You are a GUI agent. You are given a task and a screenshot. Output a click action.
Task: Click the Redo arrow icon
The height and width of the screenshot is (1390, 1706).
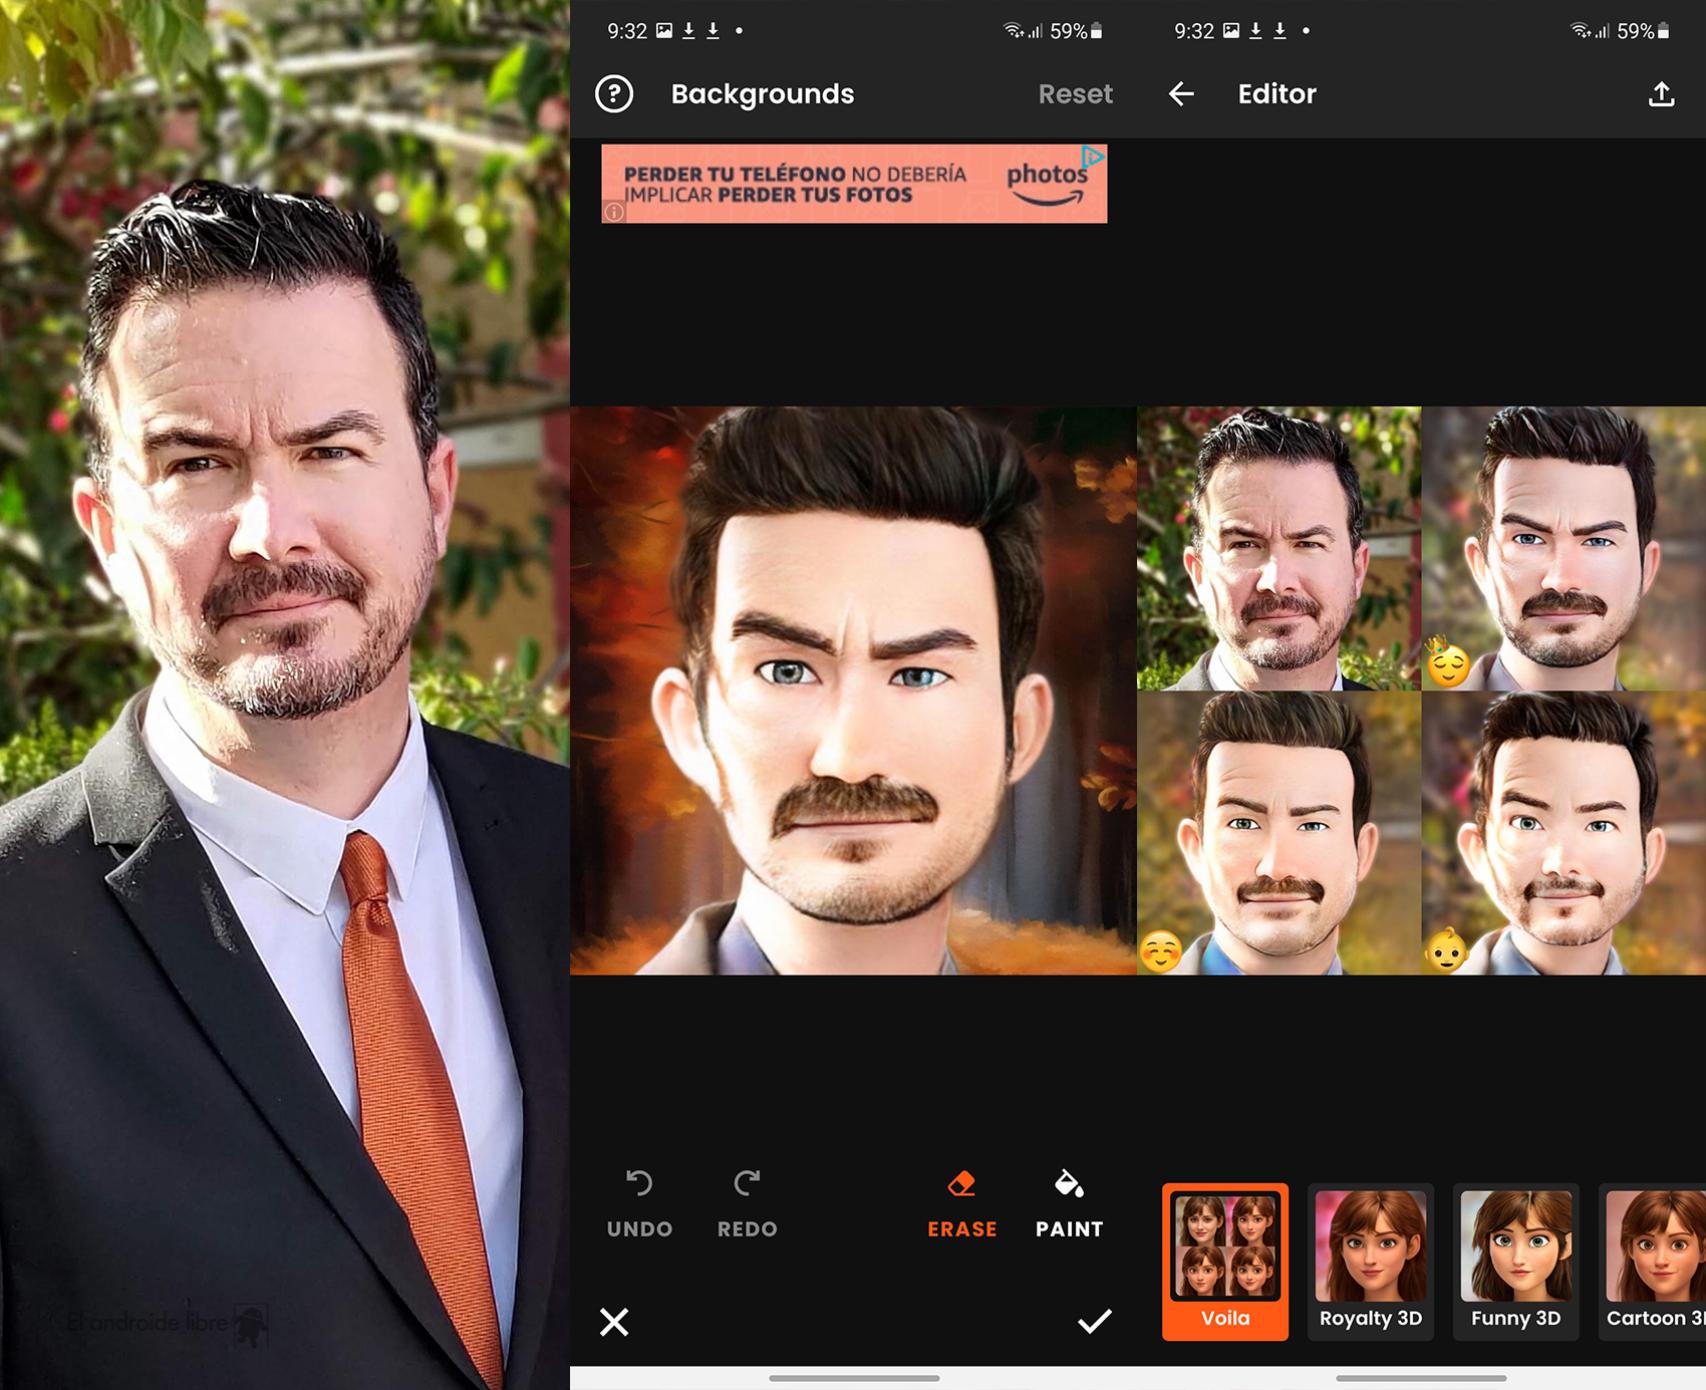pos(747,1185)
